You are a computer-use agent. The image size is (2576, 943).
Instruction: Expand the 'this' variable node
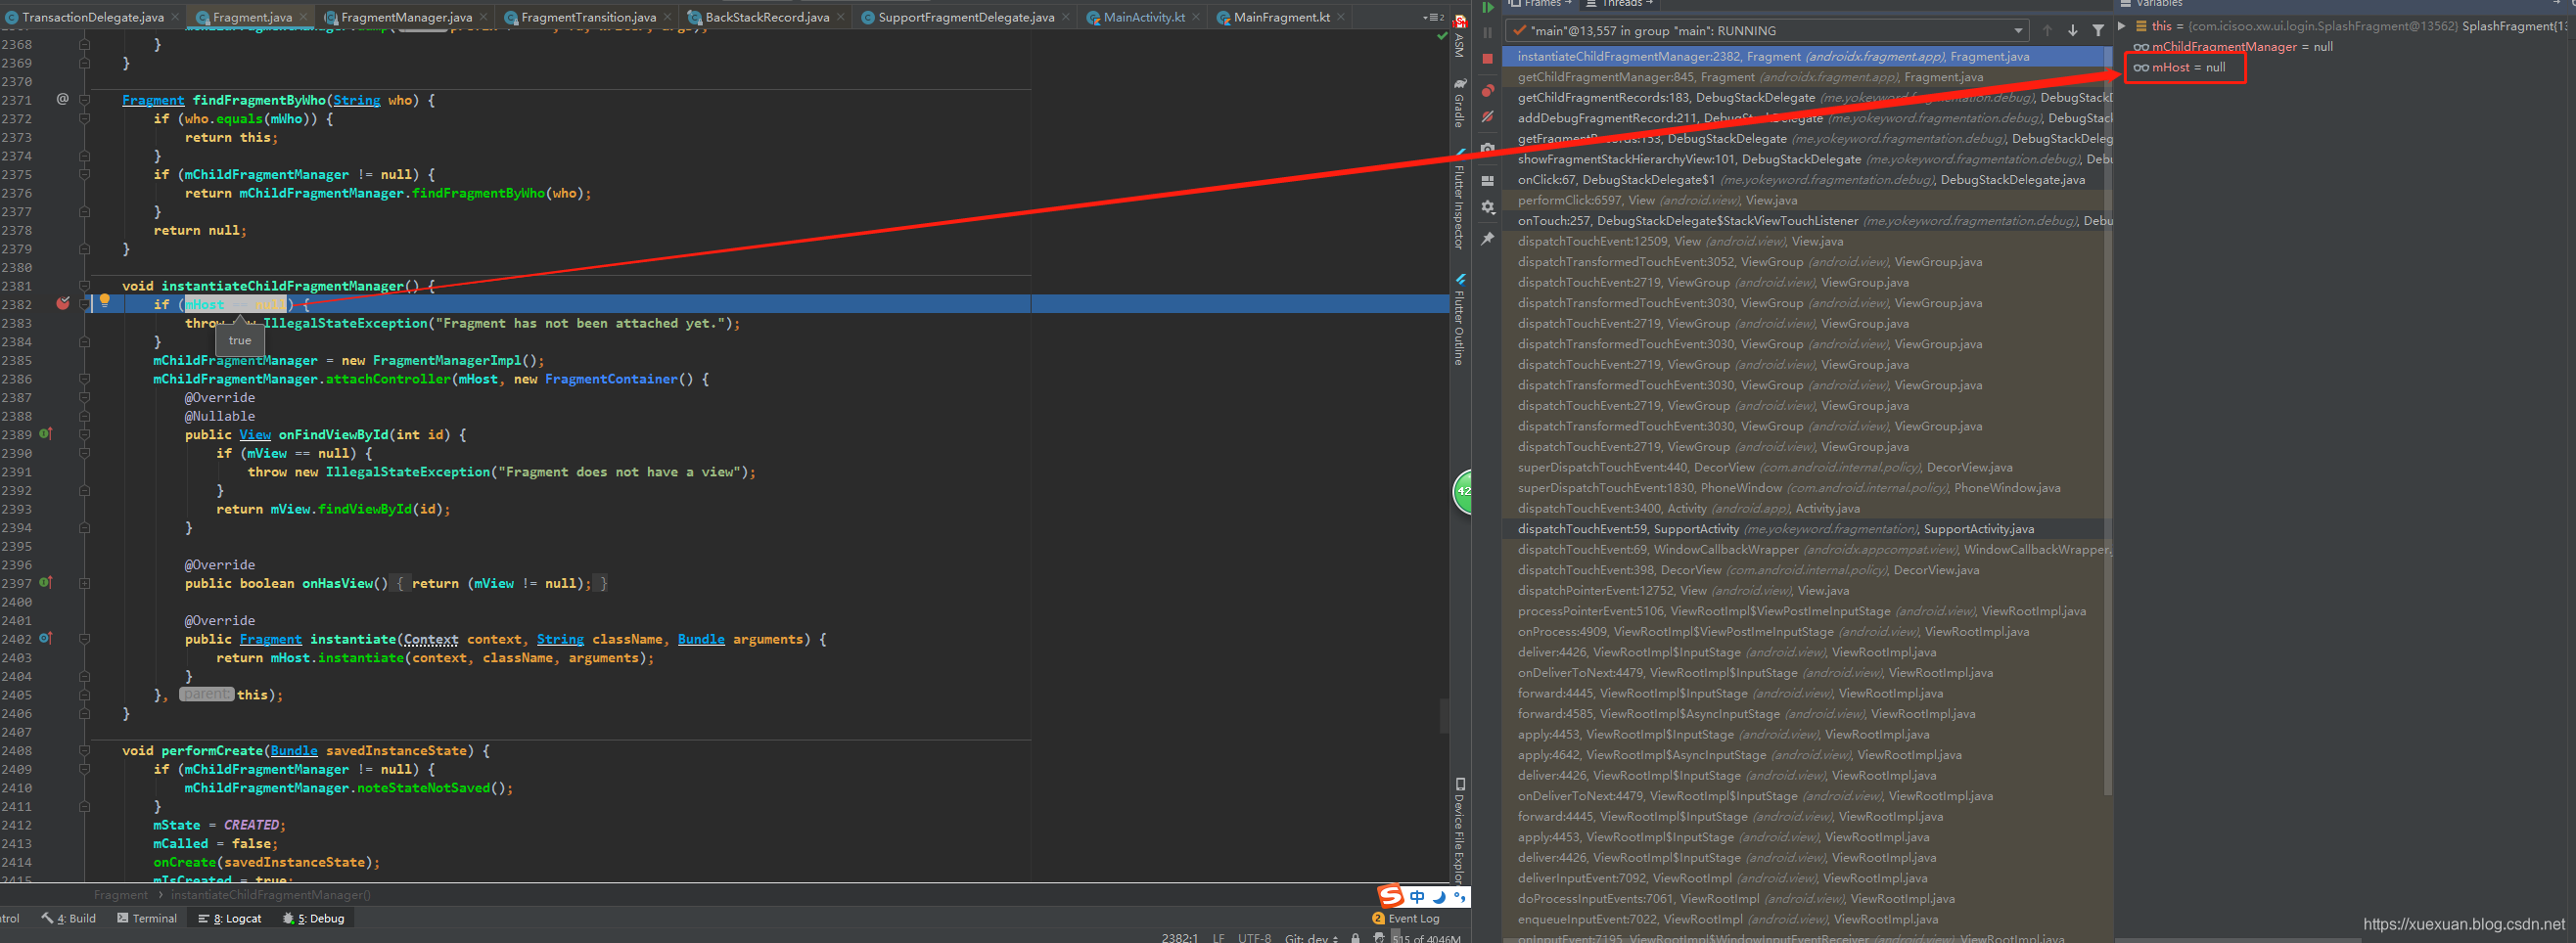(2121, 26)
